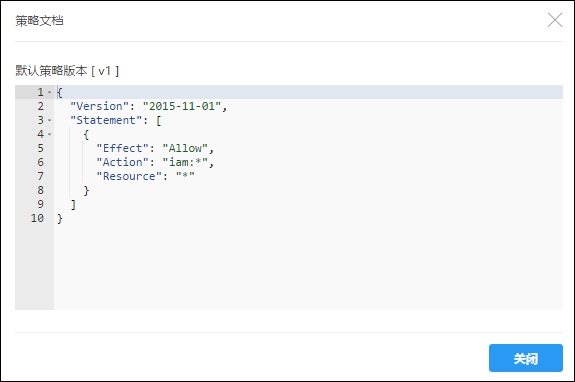Collapse the fold arrow on line 1
Screen dimensions: 575x382
50,92
